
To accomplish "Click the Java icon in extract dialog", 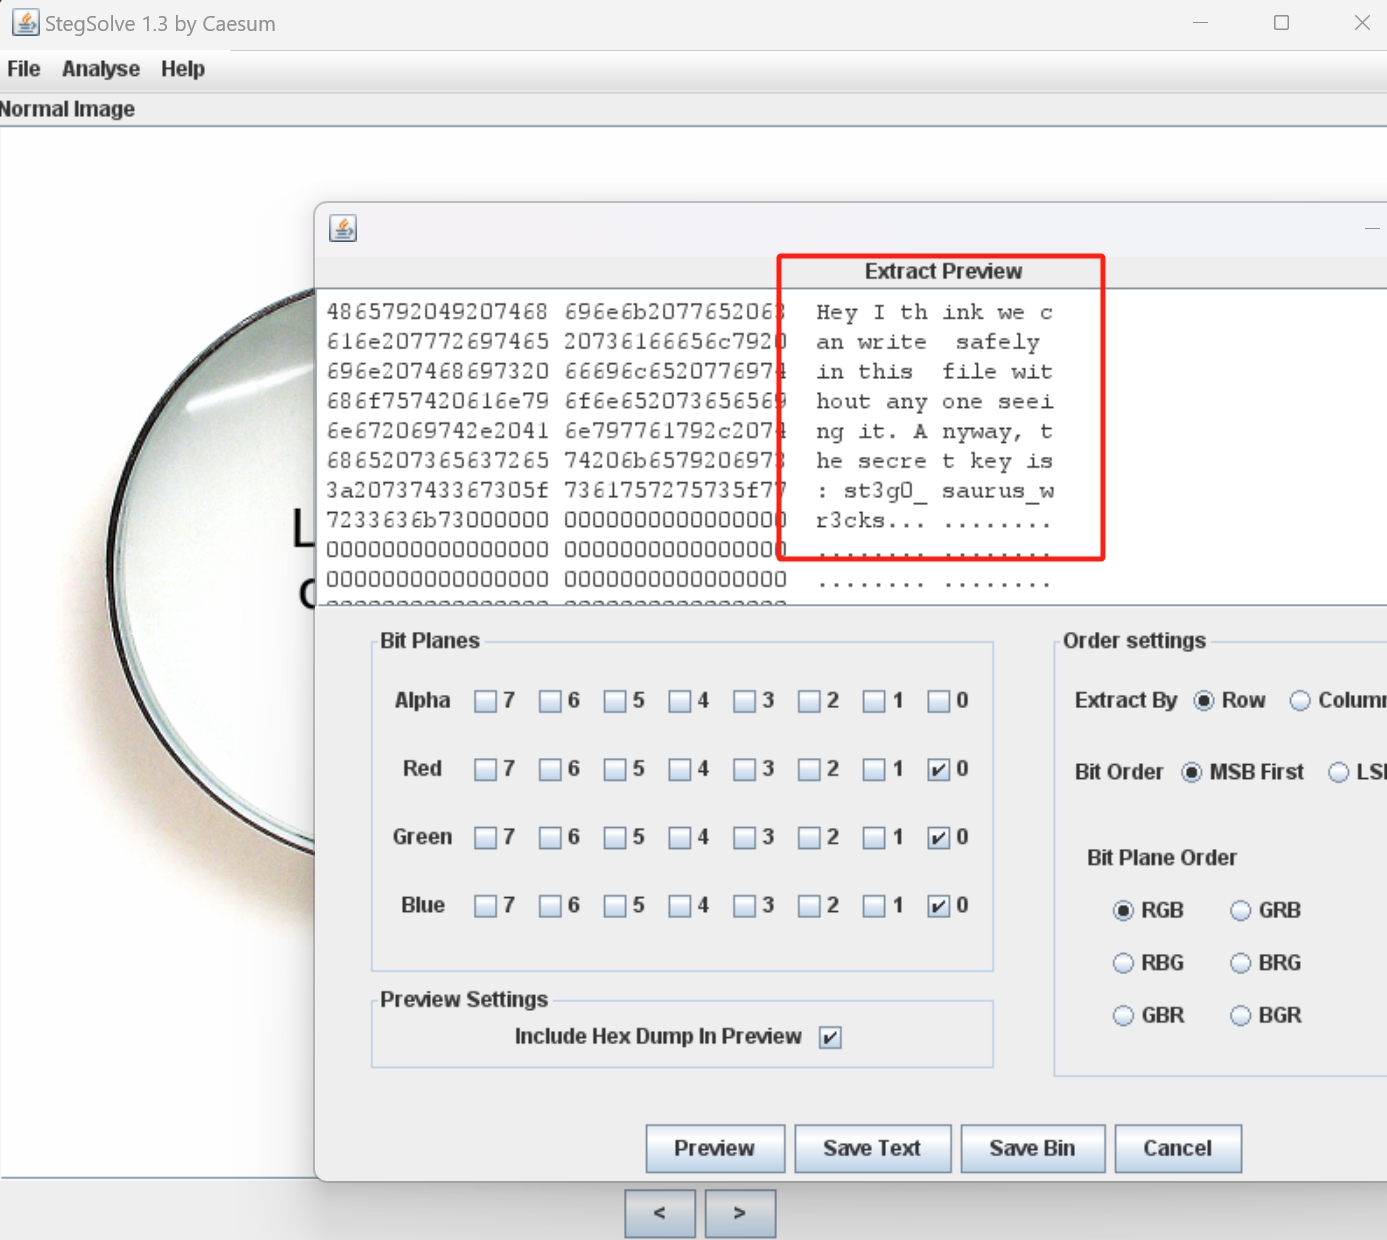I will 343,228.
